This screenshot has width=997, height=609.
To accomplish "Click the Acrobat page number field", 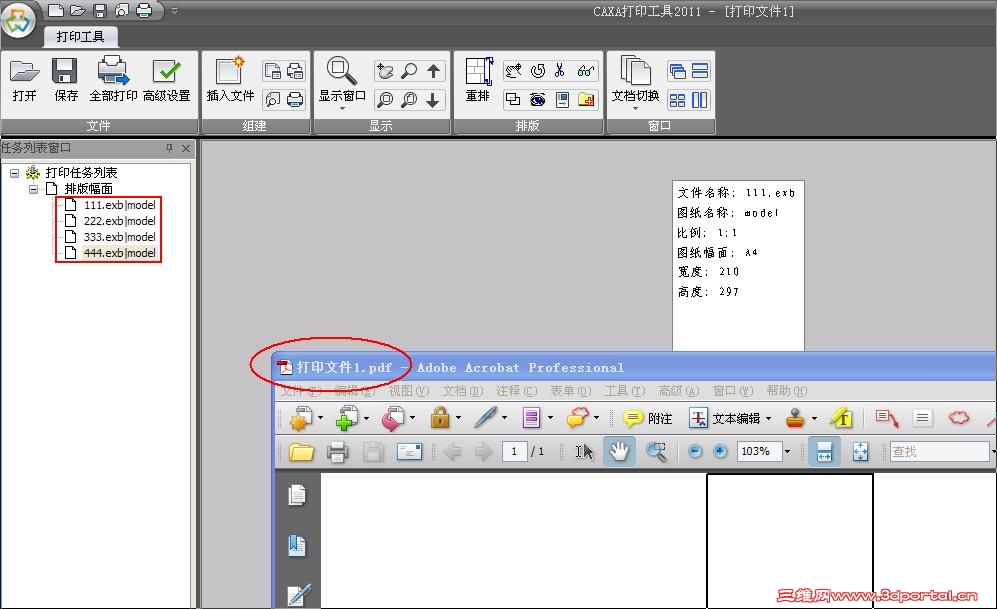I will click(514, 451).
